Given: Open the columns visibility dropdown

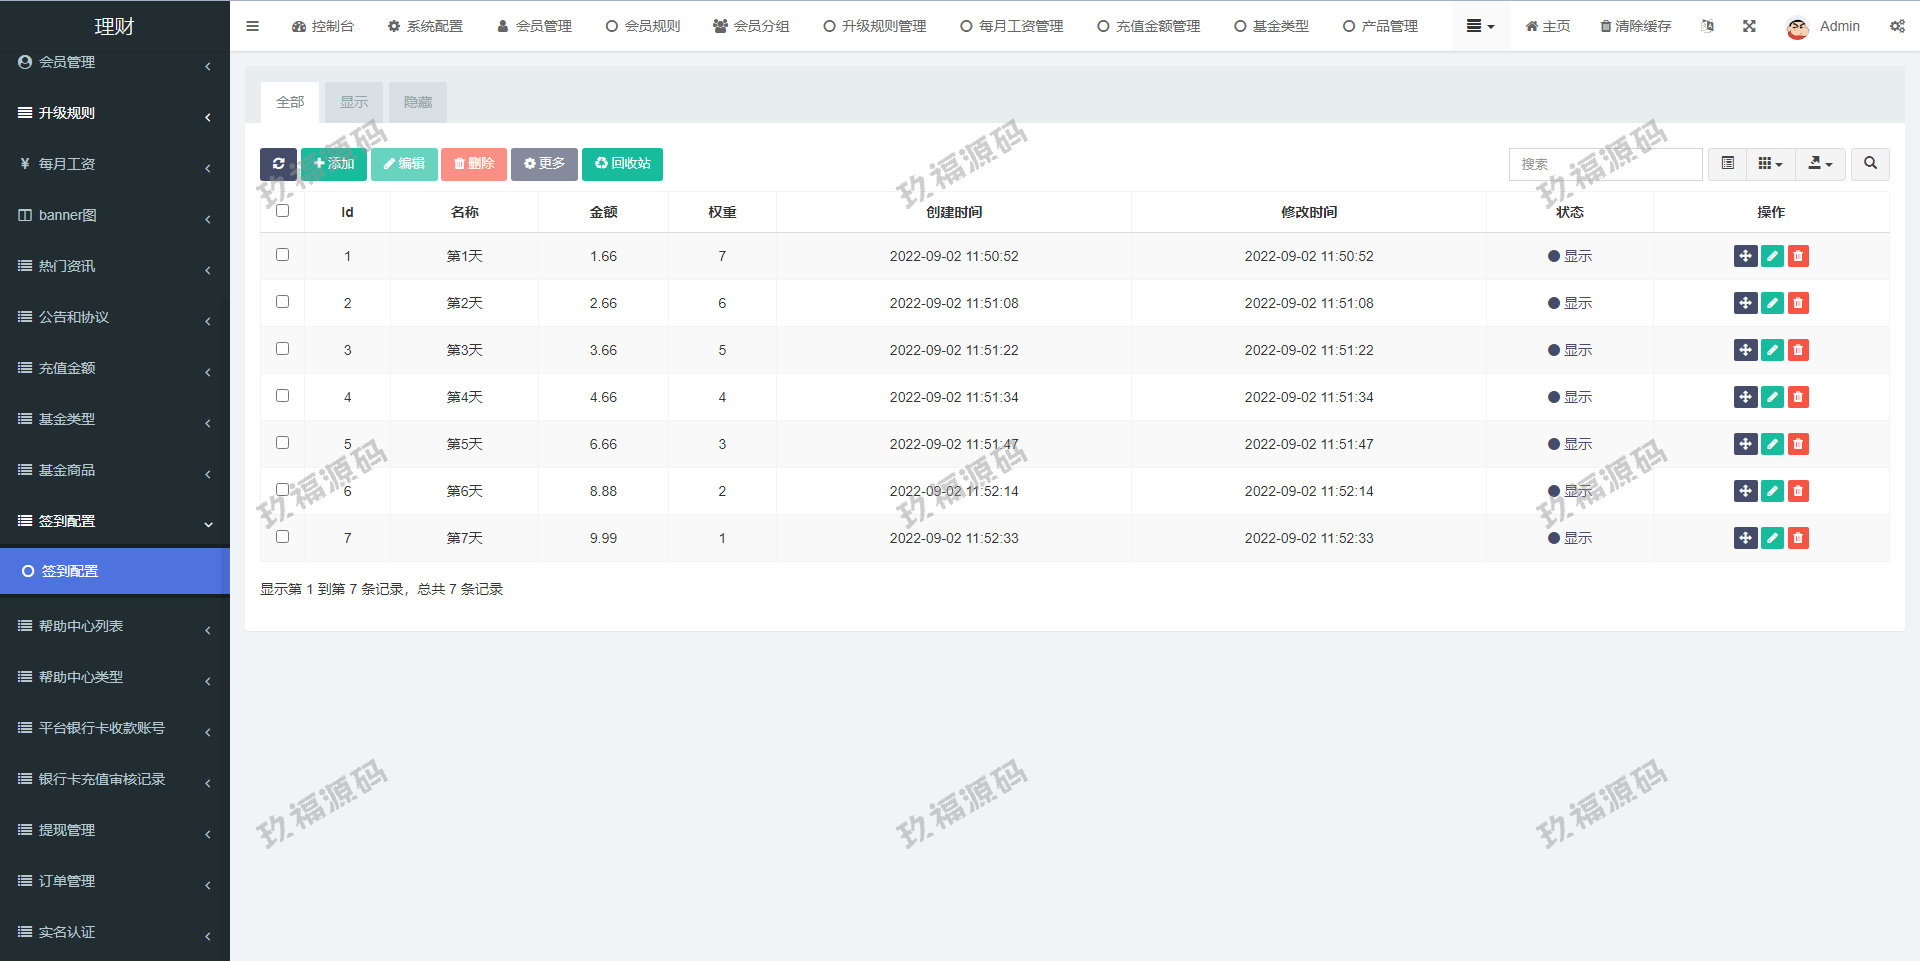Looking at the screenshot, I should click(1770, 164).
